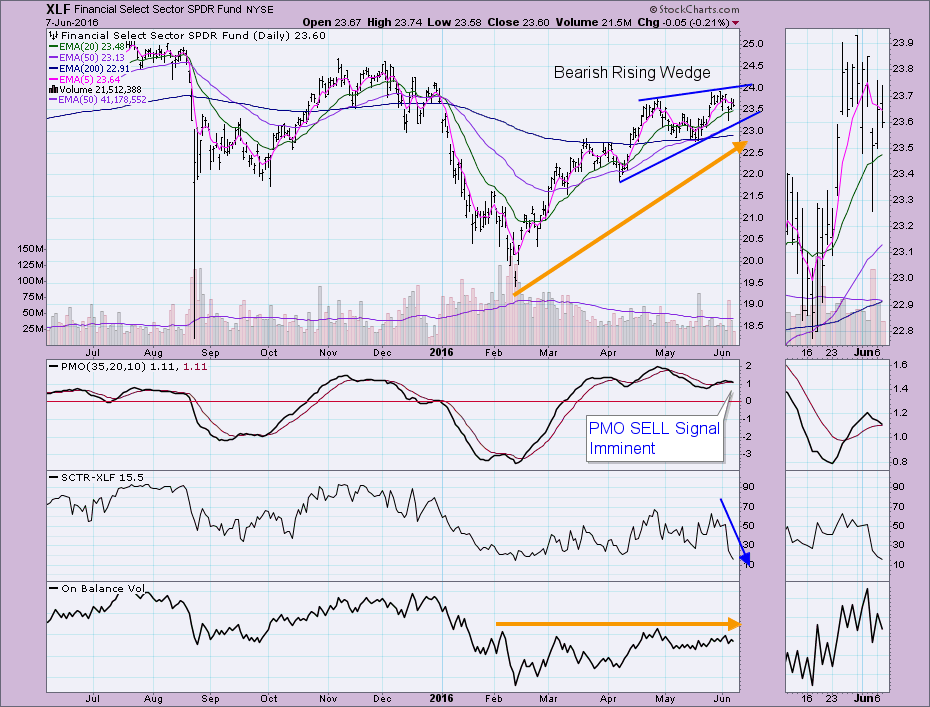
Task: Click the 1.2 label on the zoom PMO axis
Action: tap(900, 413)
